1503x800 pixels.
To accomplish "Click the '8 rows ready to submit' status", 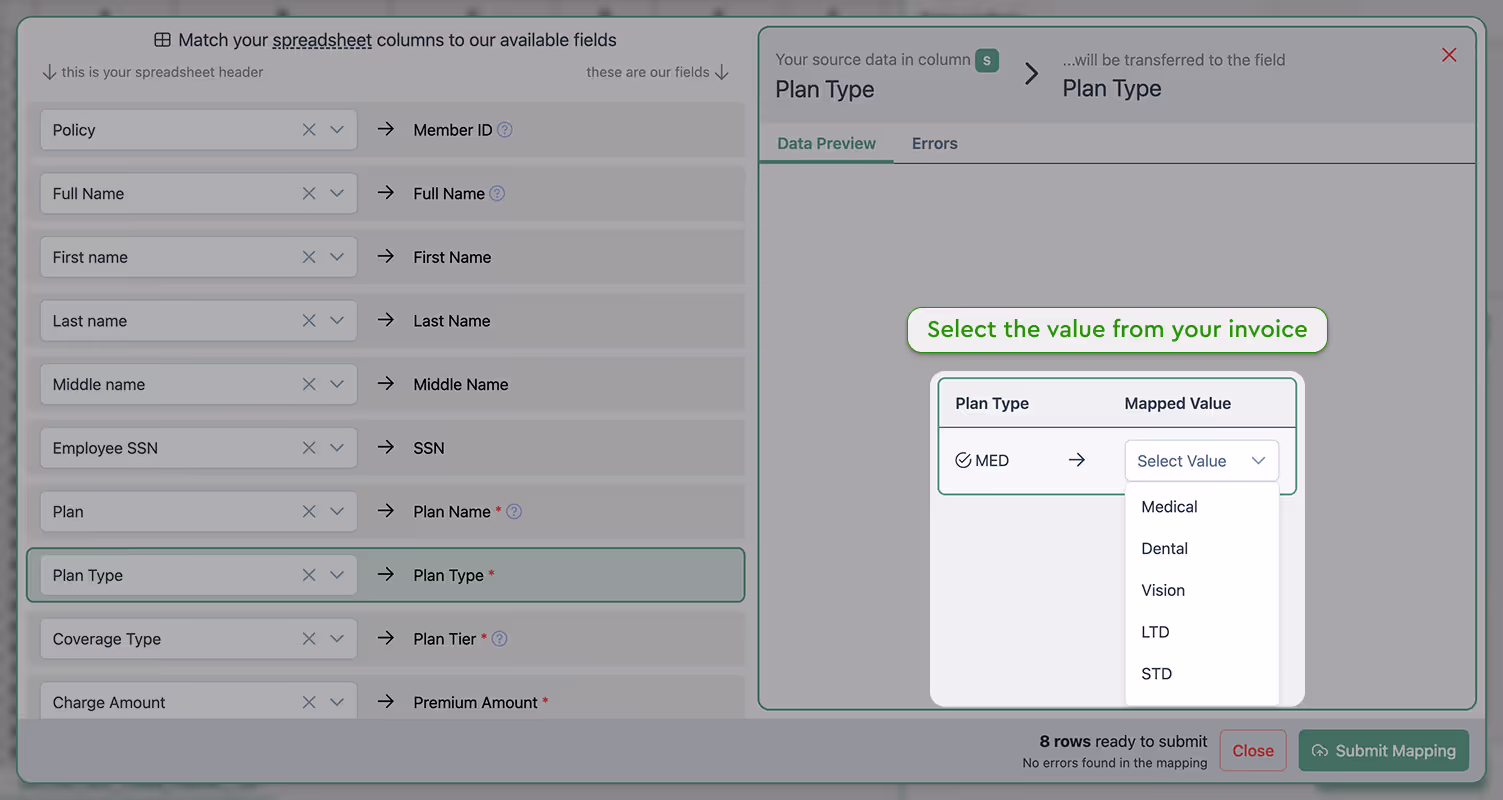I will click(1124, 742).
